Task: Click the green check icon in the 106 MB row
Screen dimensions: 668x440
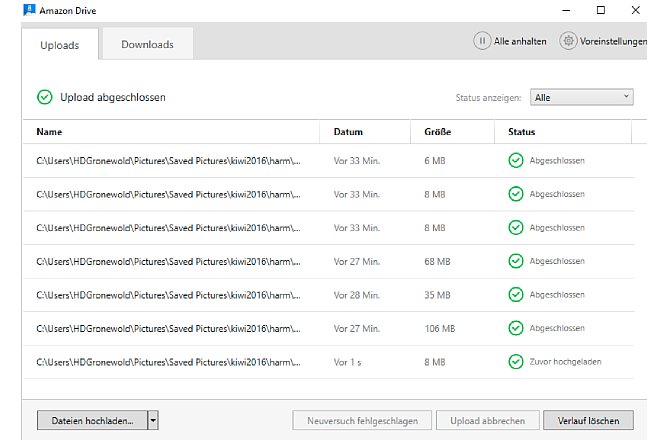Action: coord(516,328)
